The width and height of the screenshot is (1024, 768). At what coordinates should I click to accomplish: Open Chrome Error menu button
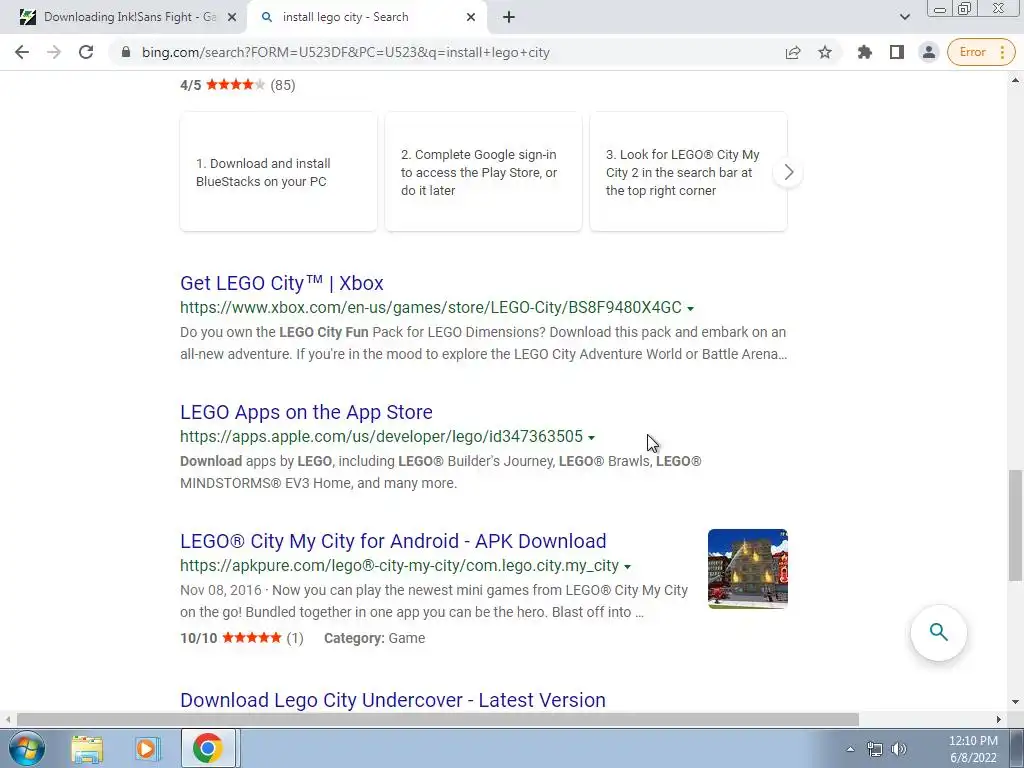point(981,52)
